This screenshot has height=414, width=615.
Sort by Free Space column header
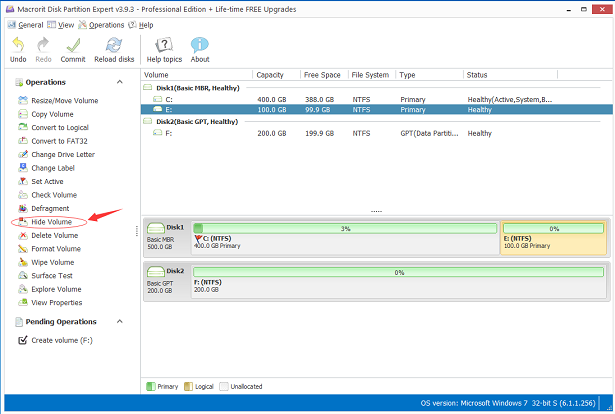[324, 75]
